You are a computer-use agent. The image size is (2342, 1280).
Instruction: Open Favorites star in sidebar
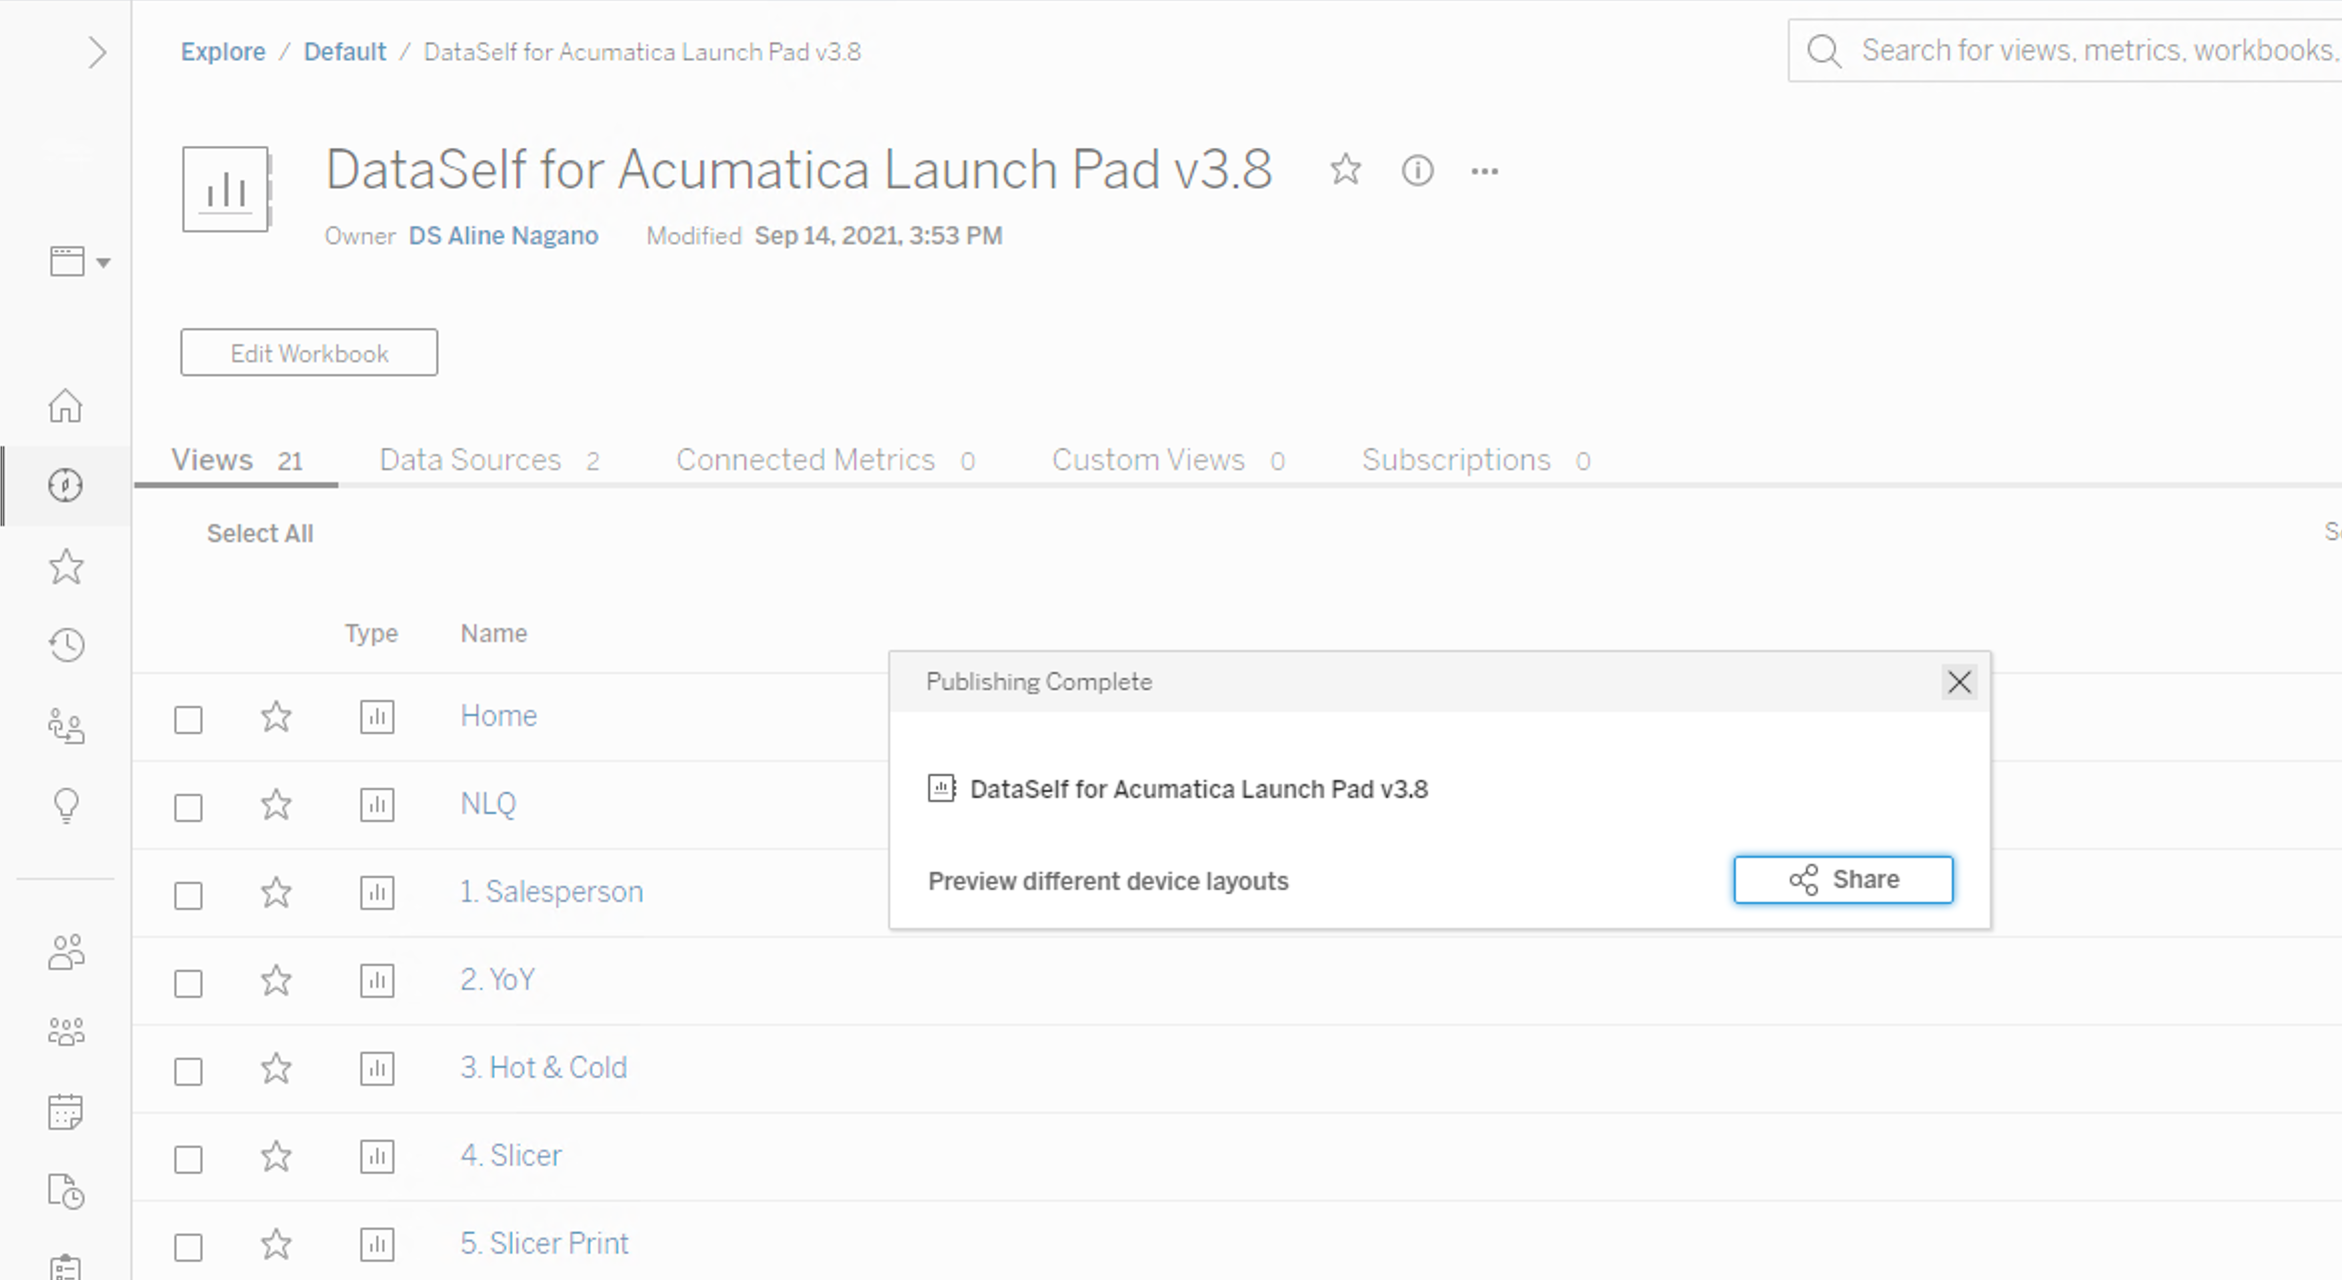point(66,567)
